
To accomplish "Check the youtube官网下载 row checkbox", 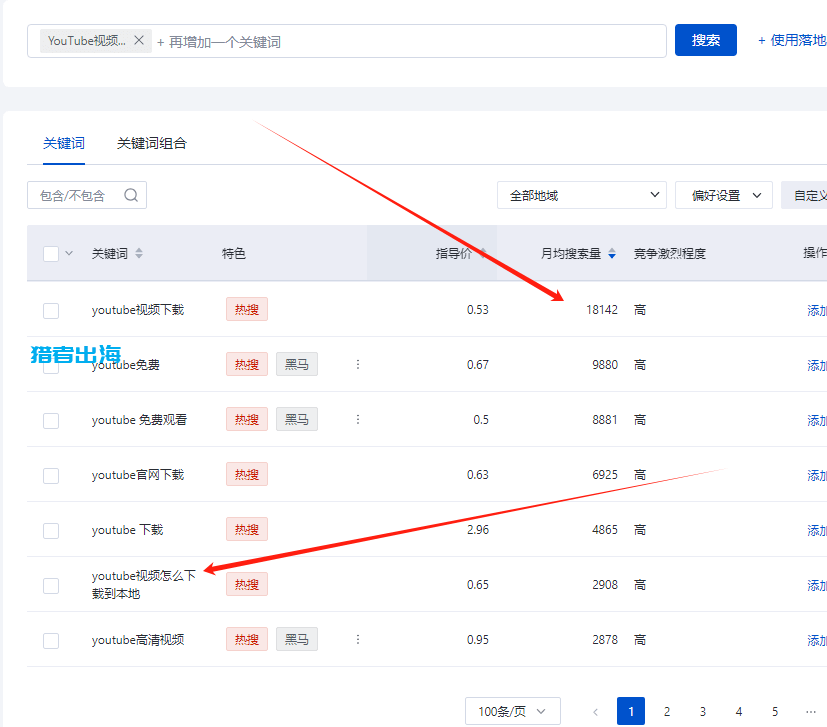I will [51, 476].
